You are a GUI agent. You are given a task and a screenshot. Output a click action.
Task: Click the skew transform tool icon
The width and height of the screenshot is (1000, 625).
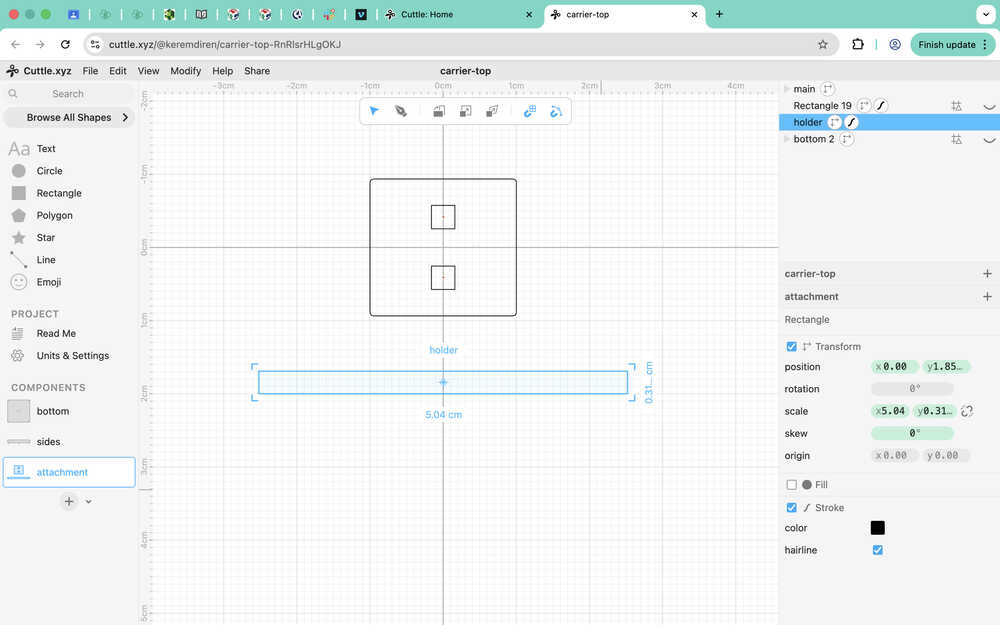(492, 112)
